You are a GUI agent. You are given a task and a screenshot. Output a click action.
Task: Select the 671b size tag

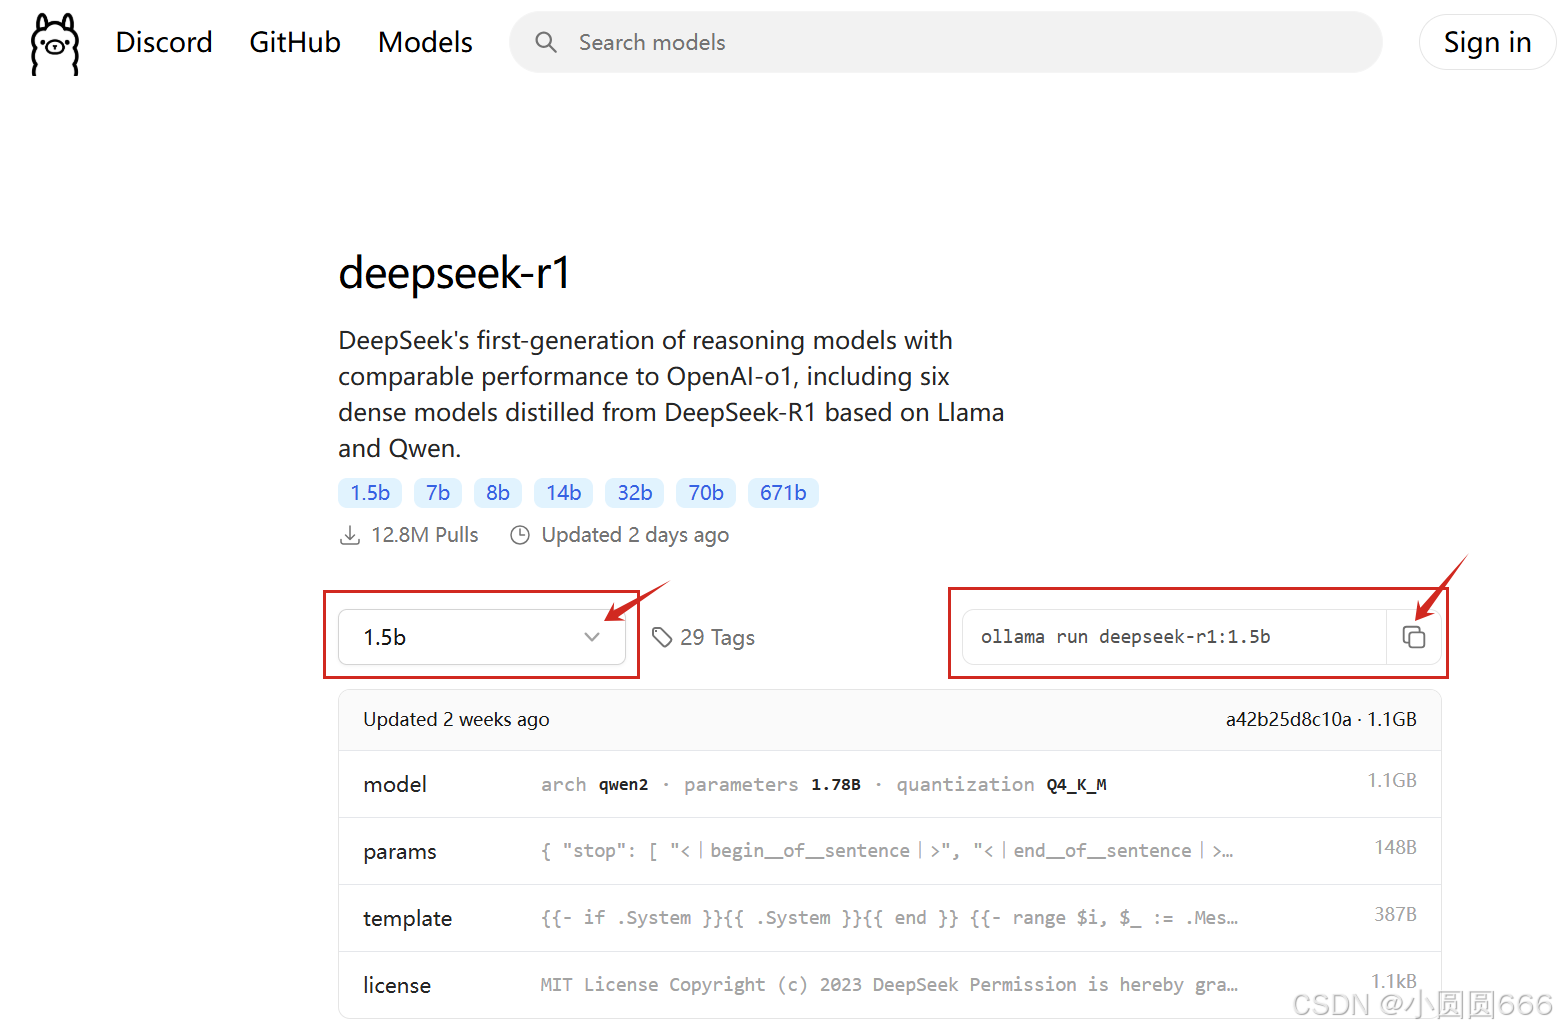783,493
